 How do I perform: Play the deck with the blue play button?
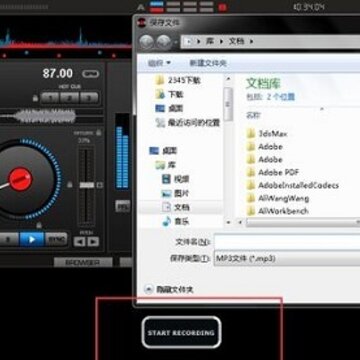(x=32, y=240)
